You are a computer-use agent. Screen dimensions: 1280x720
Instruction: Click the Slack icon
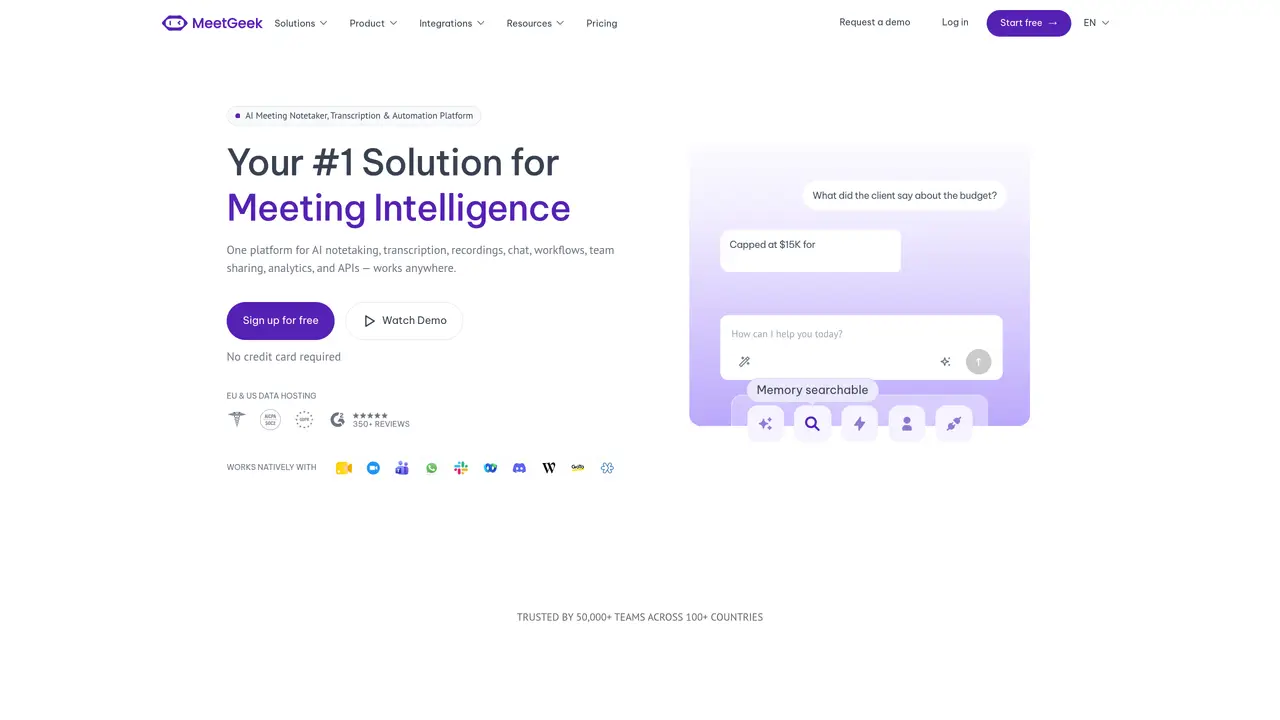point(461,468)
